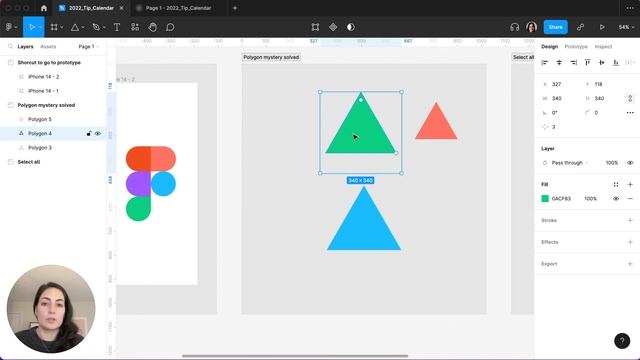Select the Comment tool

coord(170,27)
